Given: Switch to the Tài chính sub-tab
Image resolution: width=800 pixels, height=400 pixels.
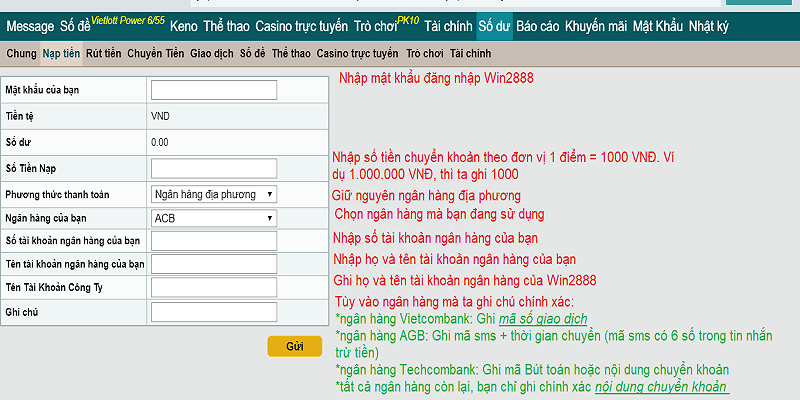Looking at the screenshot, I should pos(470,54).
